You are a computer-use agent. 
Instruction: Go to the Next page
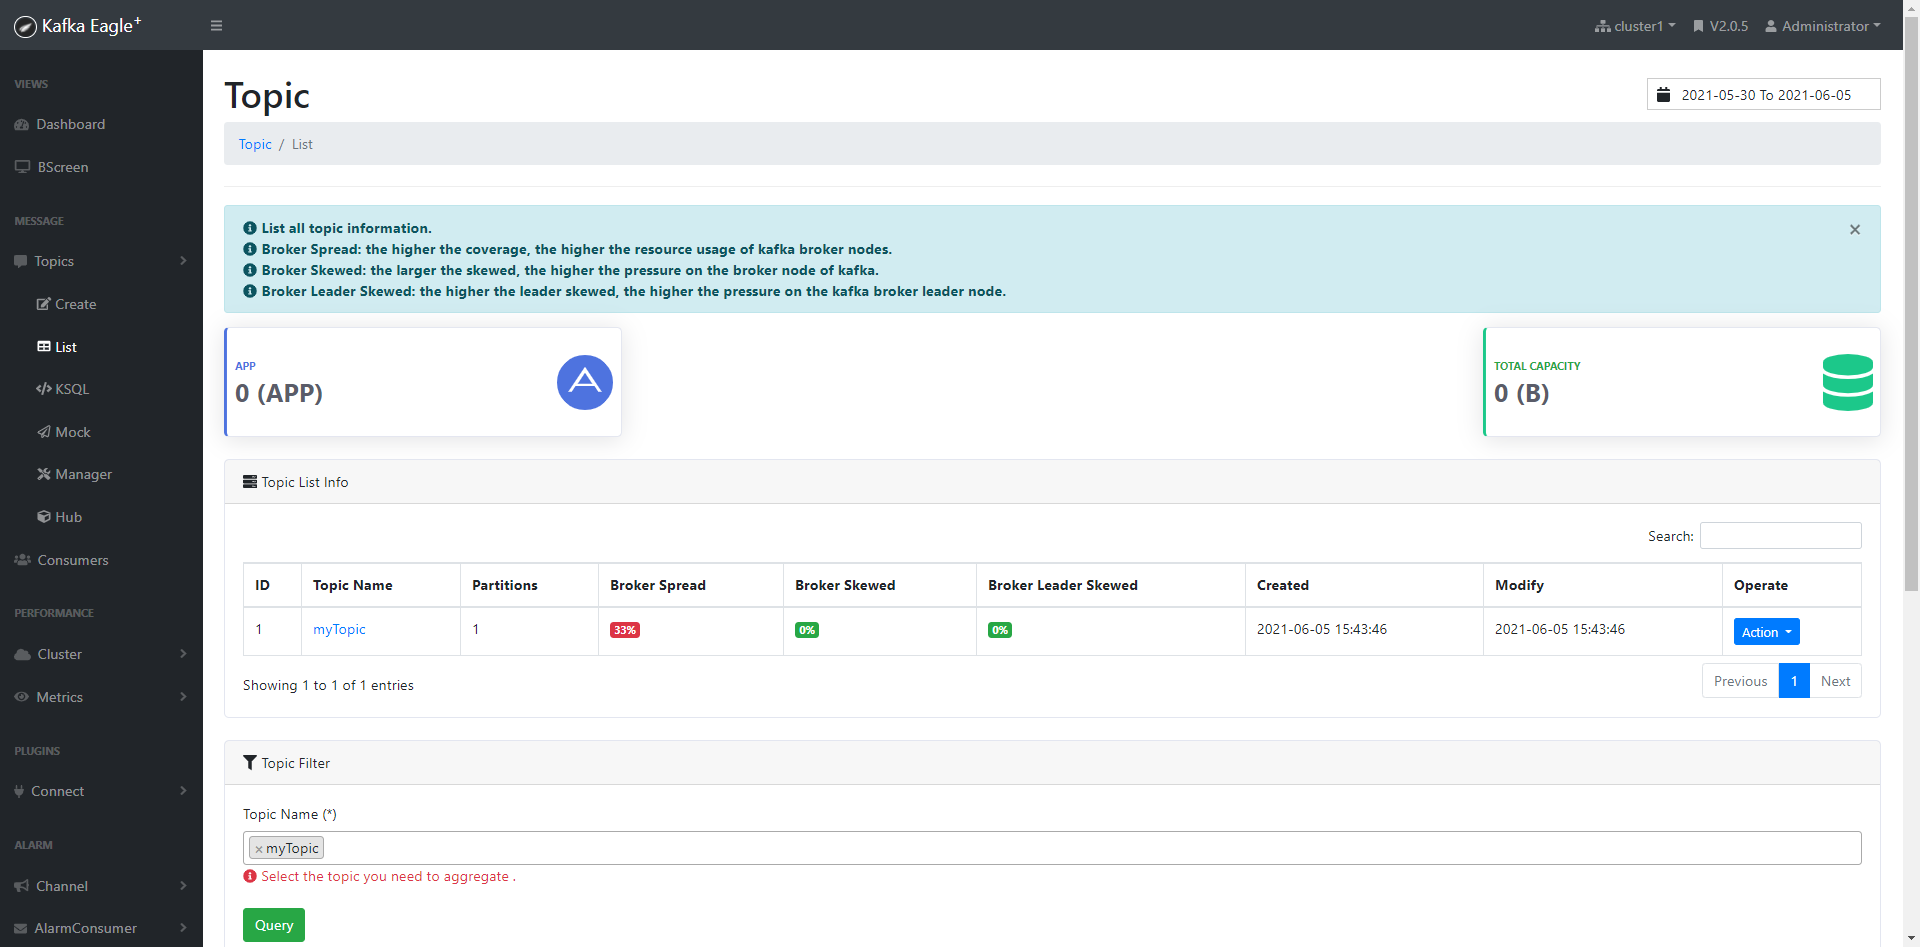pyautogui.click(x=1835, y=681)
